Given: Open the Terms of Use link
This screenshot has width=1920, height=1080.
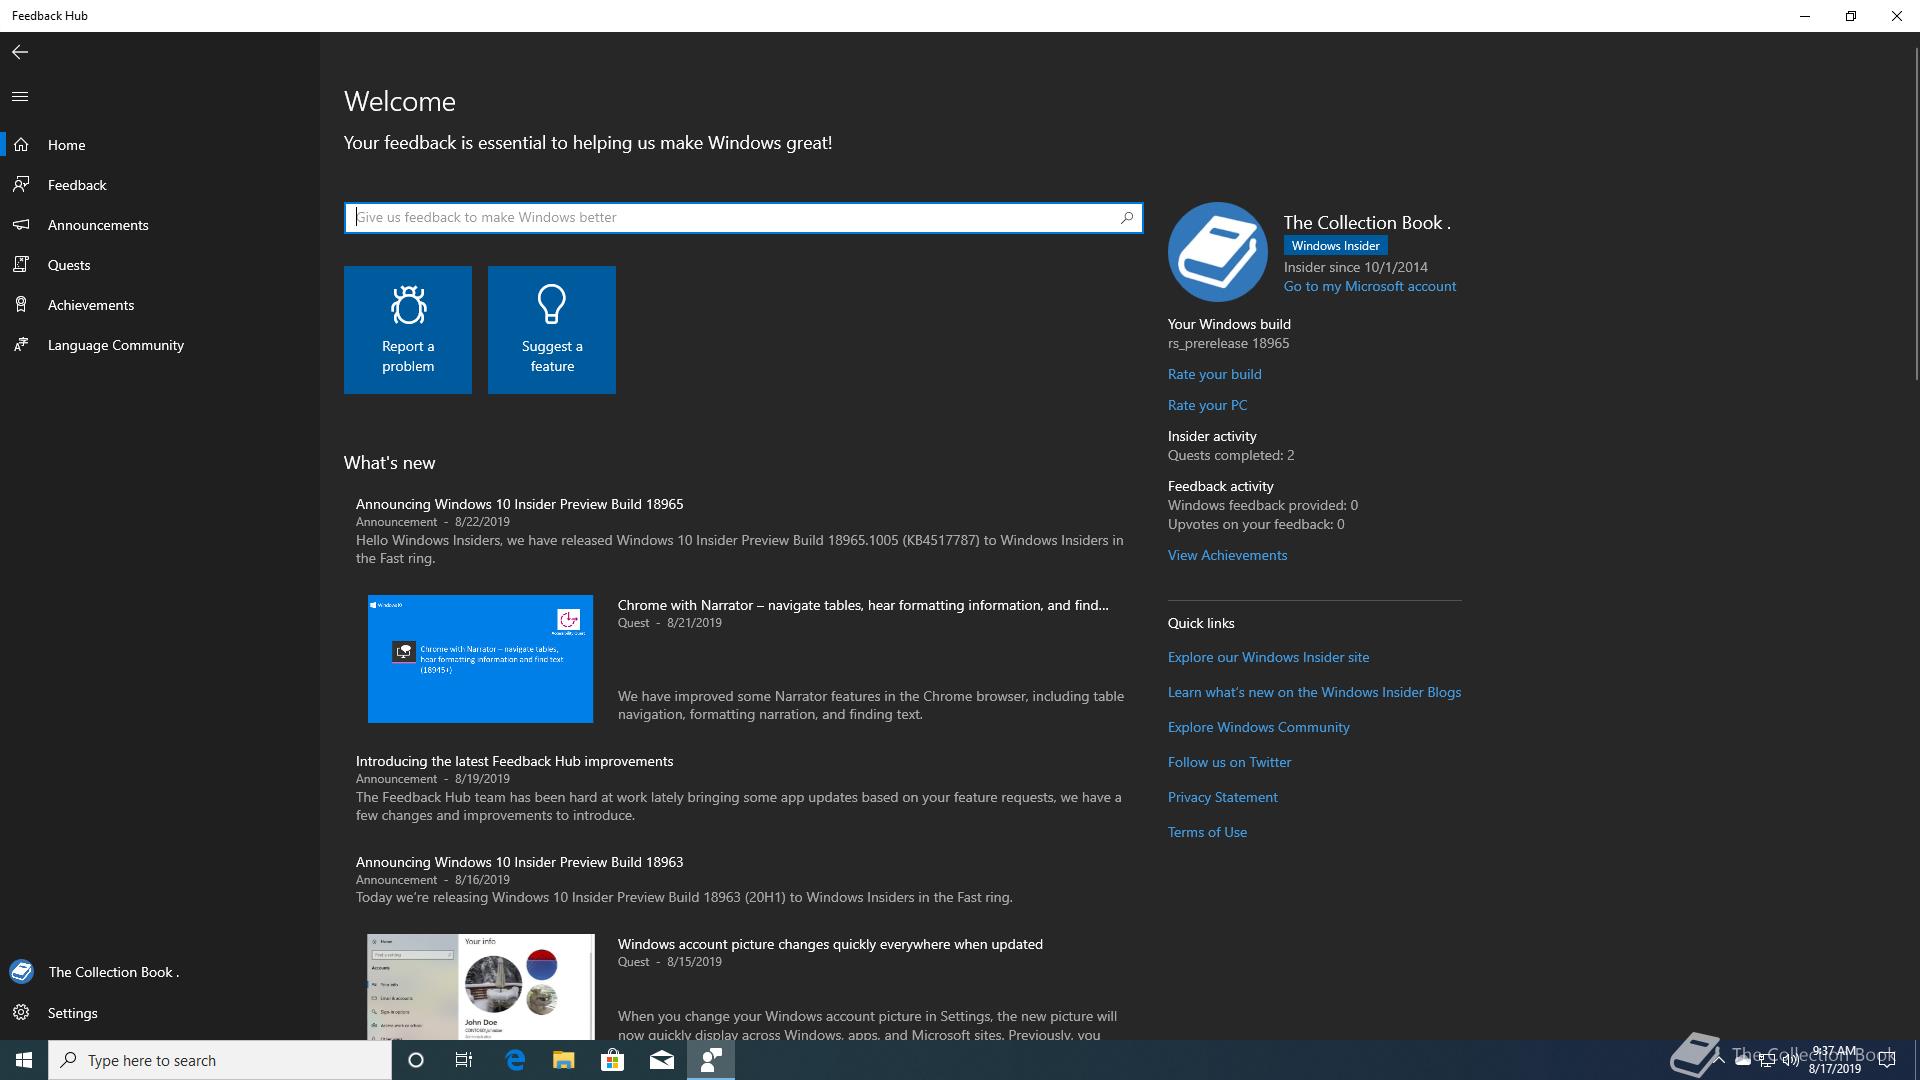Looking at the screenshot, I should click(x=1207, y=832).
